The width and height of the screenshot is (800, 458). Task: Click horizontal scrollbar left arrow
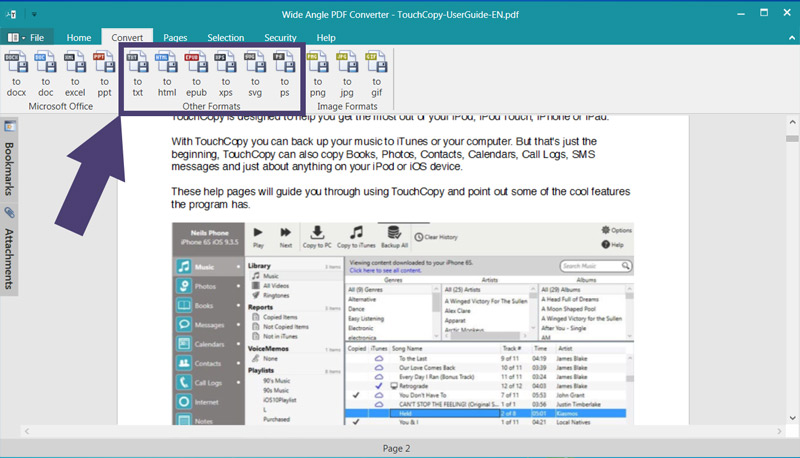point(27,431)
